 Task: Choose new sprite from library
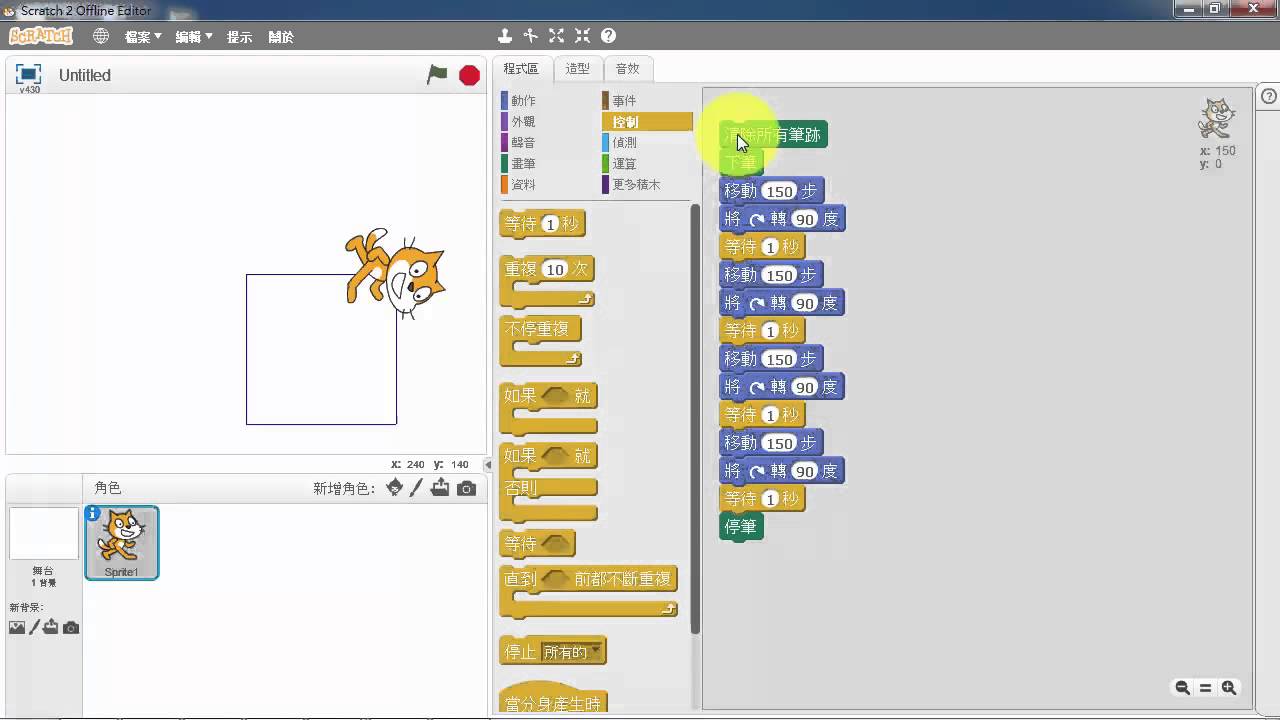395,487
